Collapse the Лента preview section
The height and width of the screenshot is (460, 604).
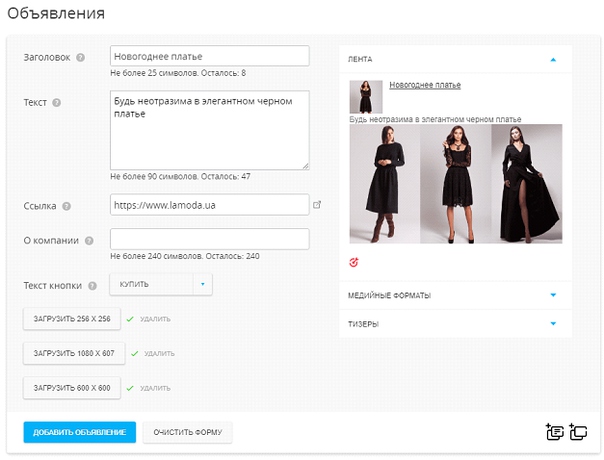click(553, 60)
